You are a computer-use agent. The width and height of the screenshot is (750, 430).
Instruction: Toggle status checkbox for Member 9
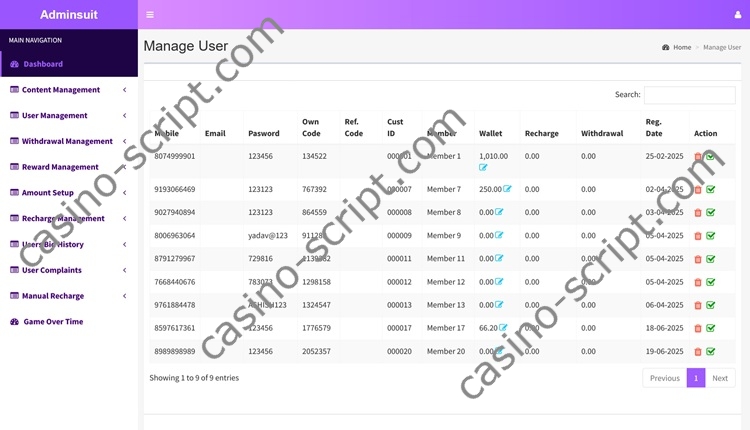(x=711, y=236)
